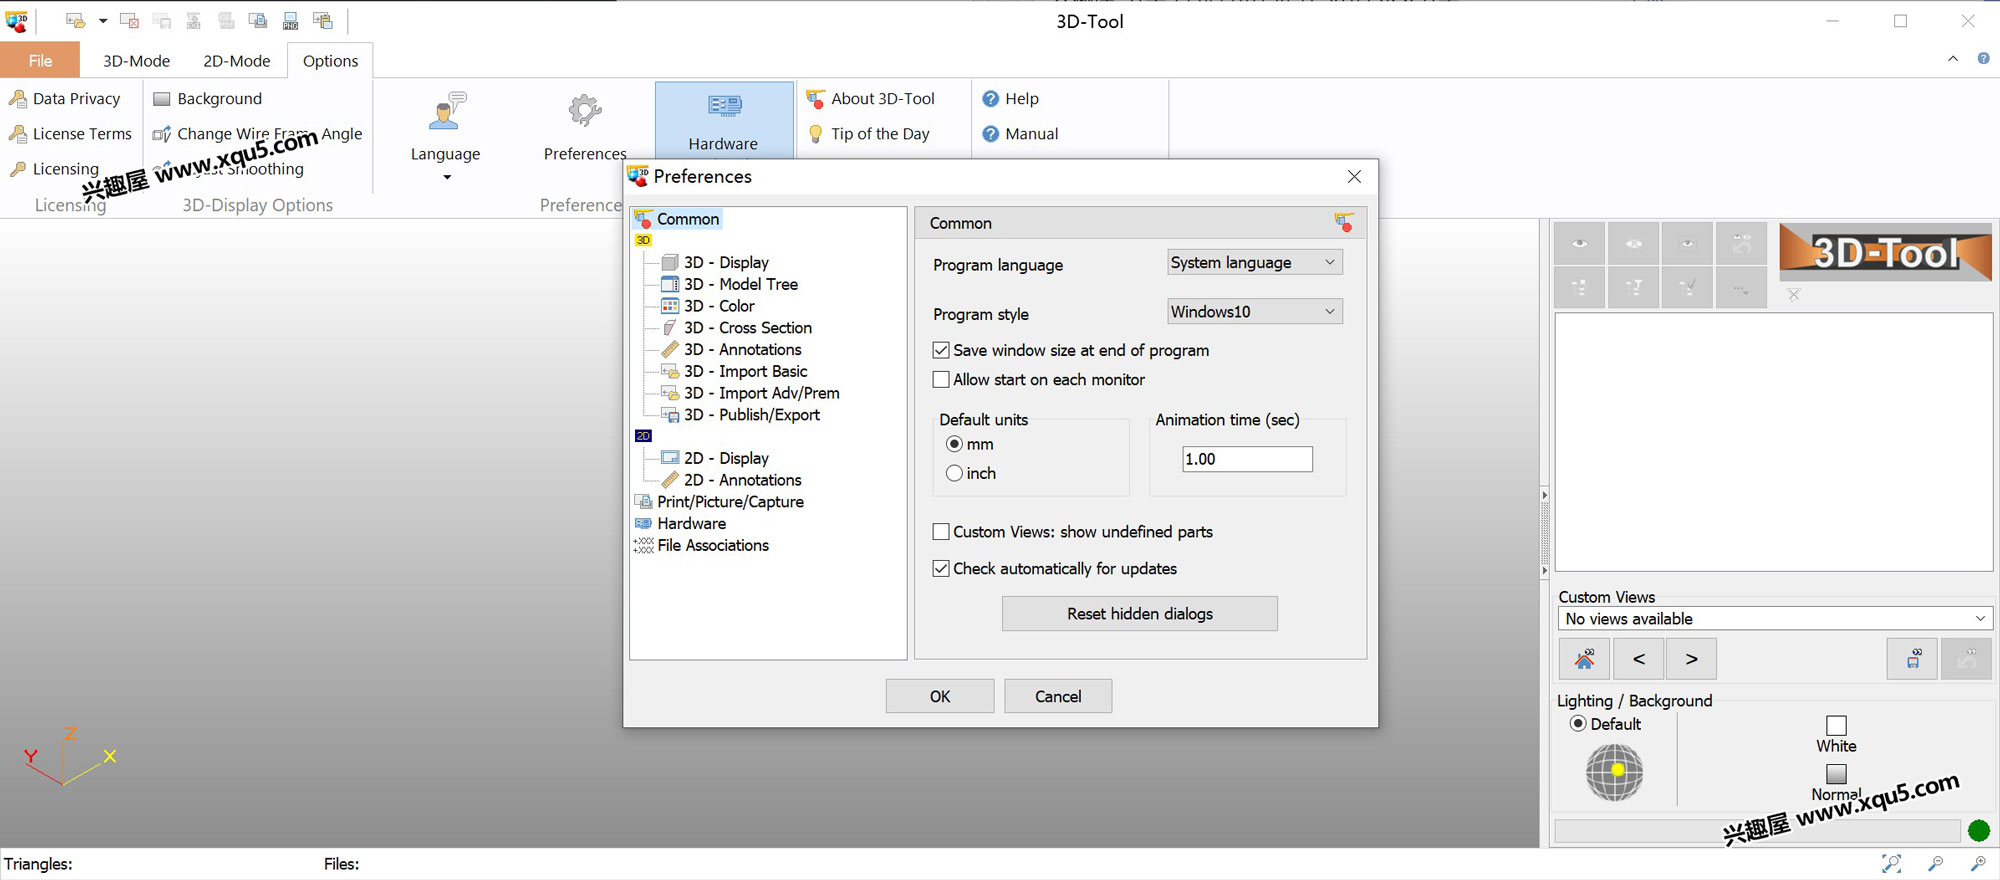Click the Zoom out magnifier in status bar
Viewport: 2000px width, 880px height.
[x=1936, y=863]
